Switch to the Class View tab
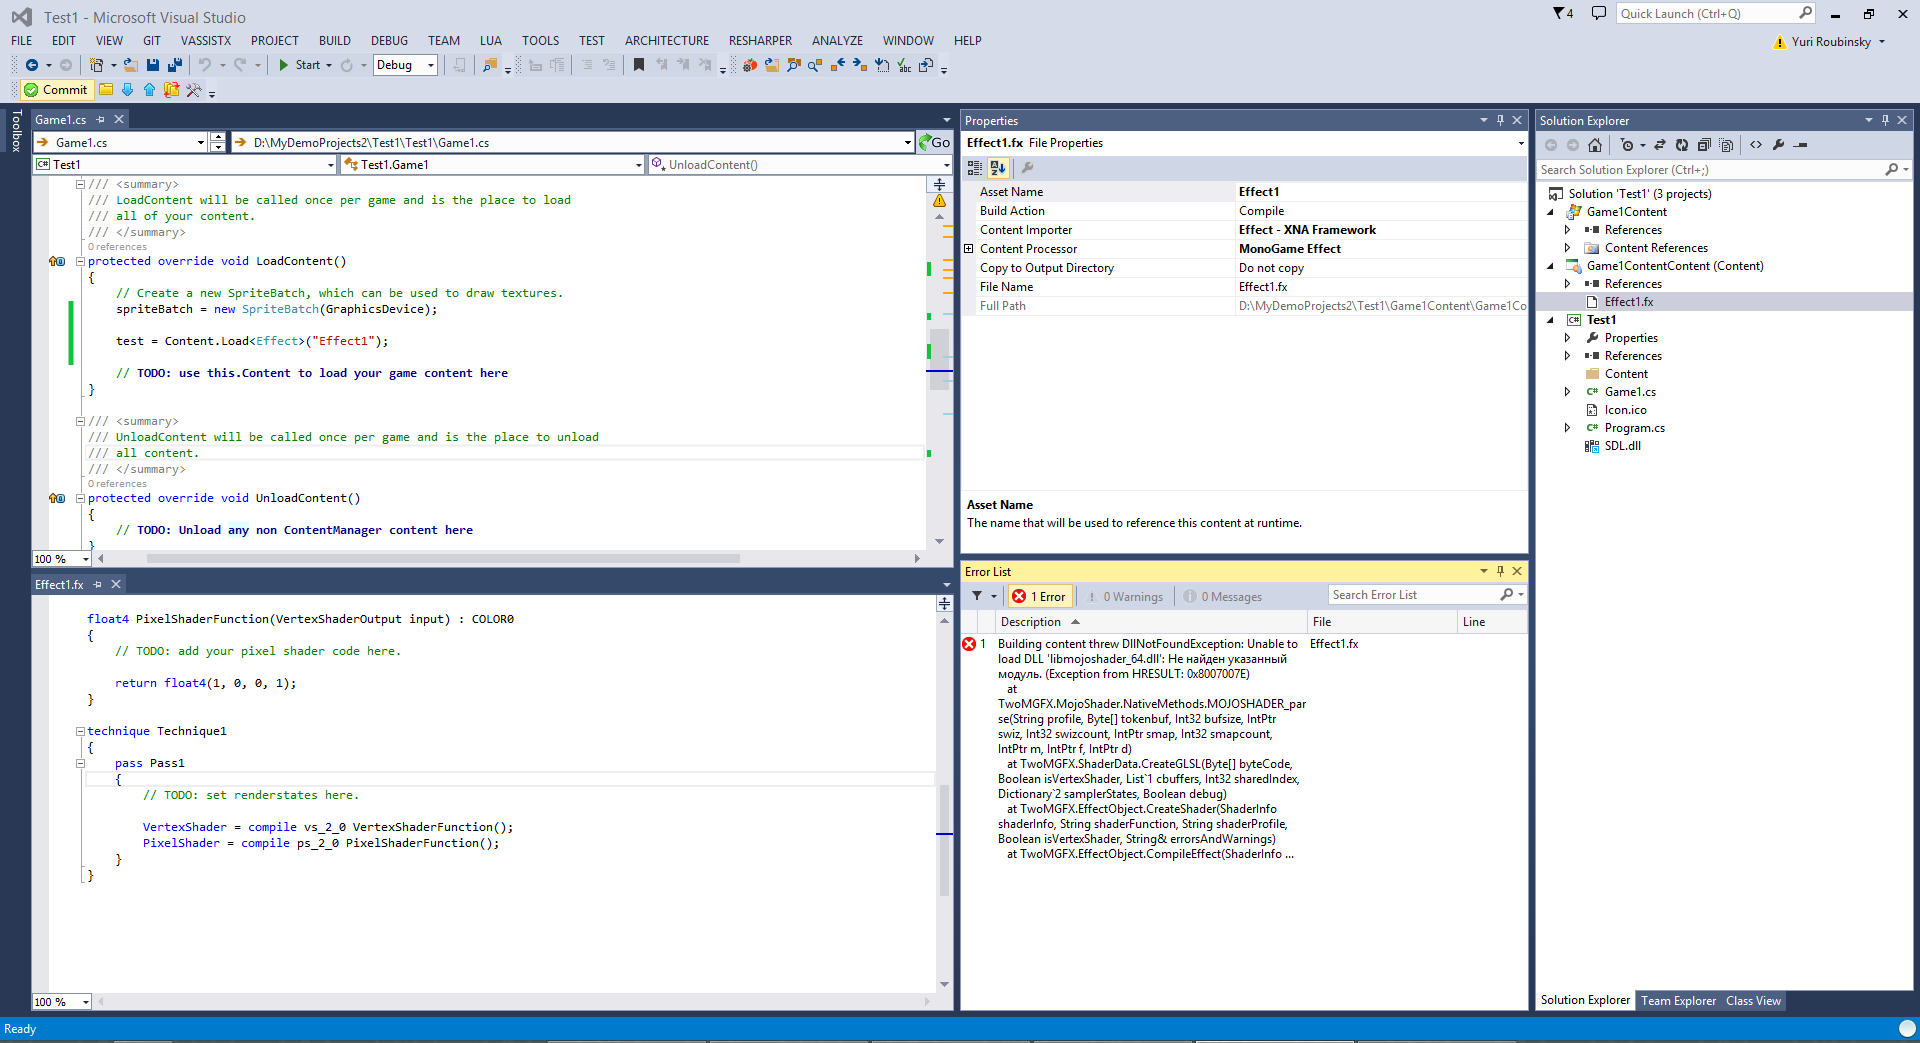 point(1753,1001)
